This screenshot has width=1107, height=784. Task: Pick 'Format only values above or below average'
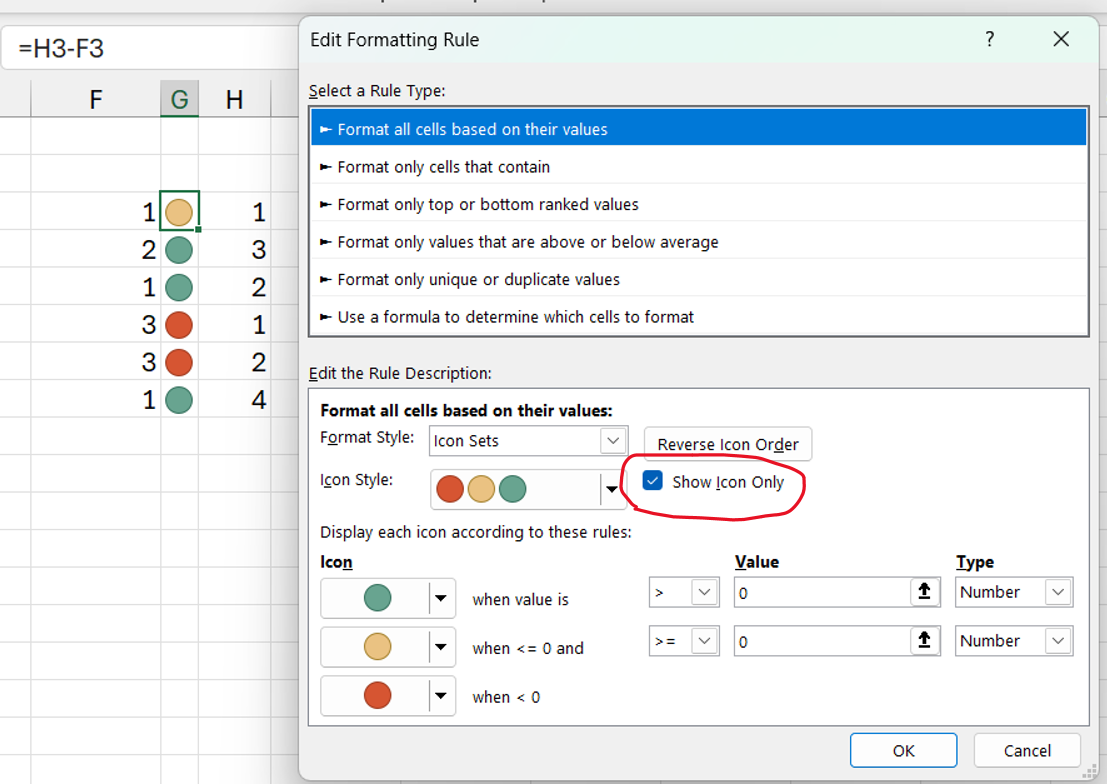click(x=699, y=242)
